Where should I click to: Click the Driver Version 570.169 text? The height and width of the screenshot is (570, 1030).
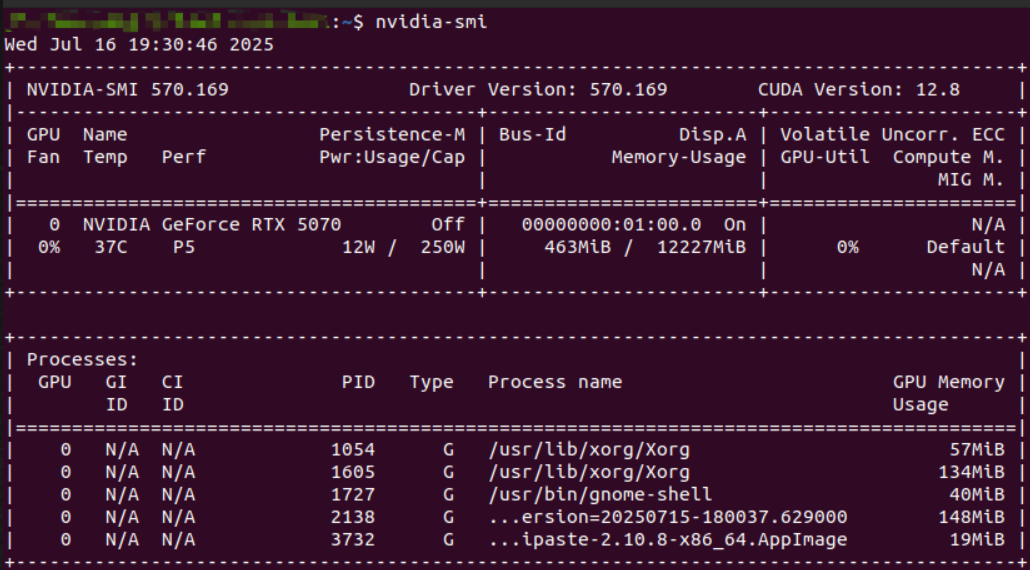(537, 89)
